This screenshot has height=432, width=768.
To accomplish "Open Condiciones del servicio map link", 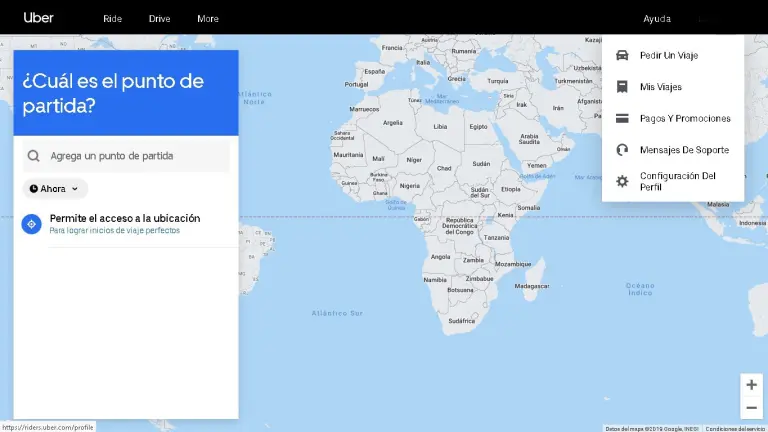I will point(735,428).
